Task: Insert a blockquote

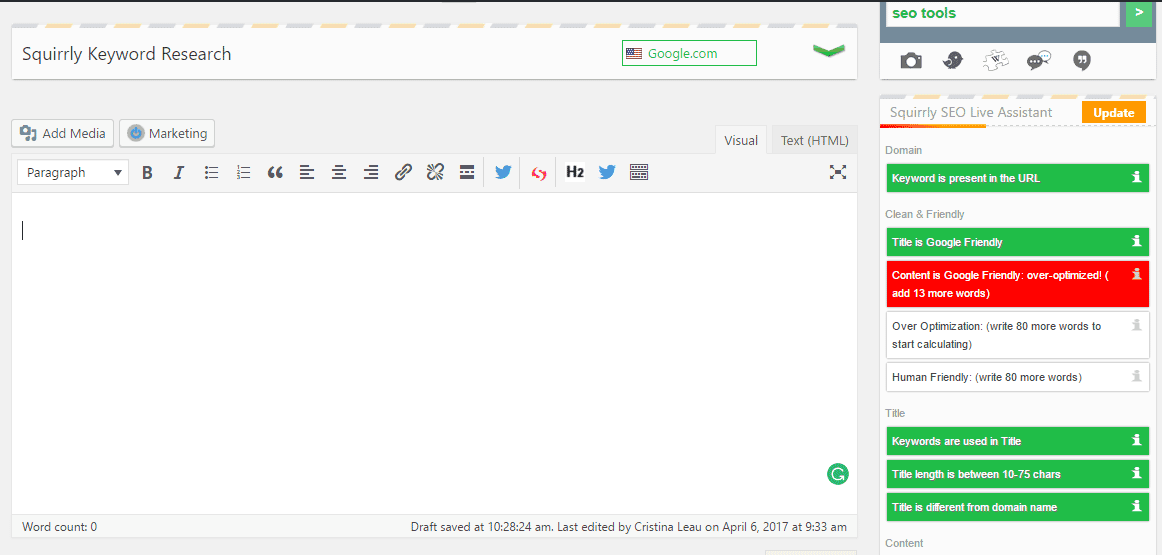Action: click(275, 173)
